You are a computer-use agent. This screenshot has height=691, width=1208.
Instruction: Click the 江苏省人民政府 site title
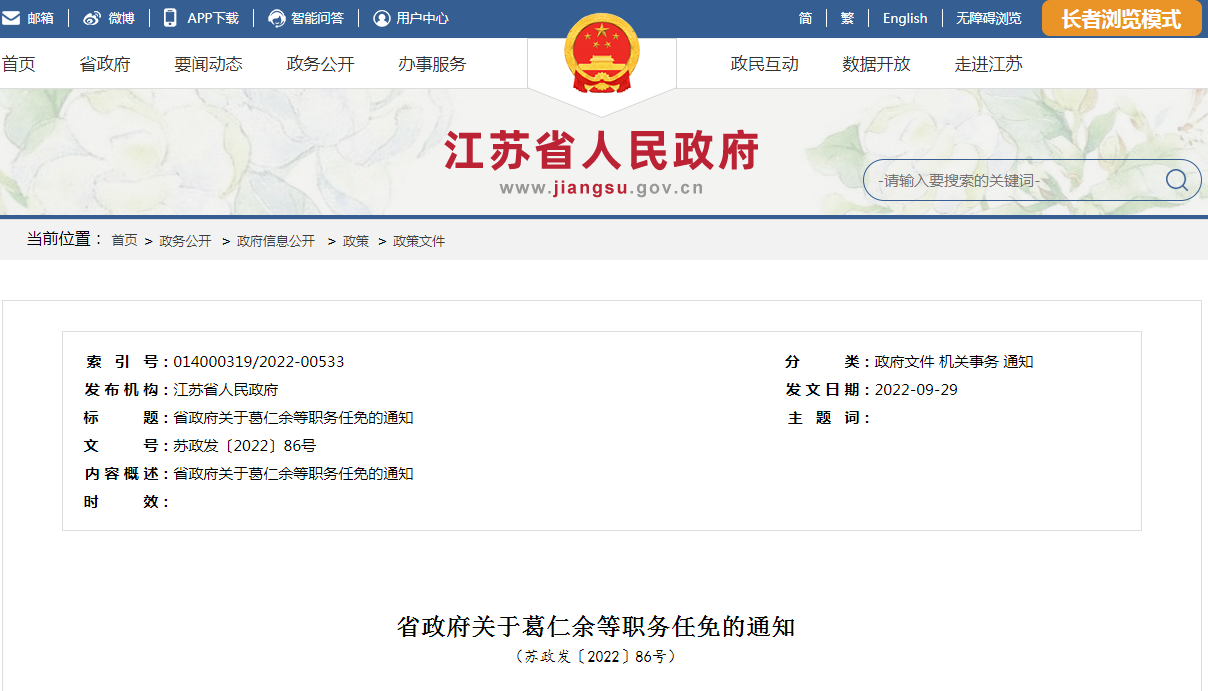click(x=602, y=152)
